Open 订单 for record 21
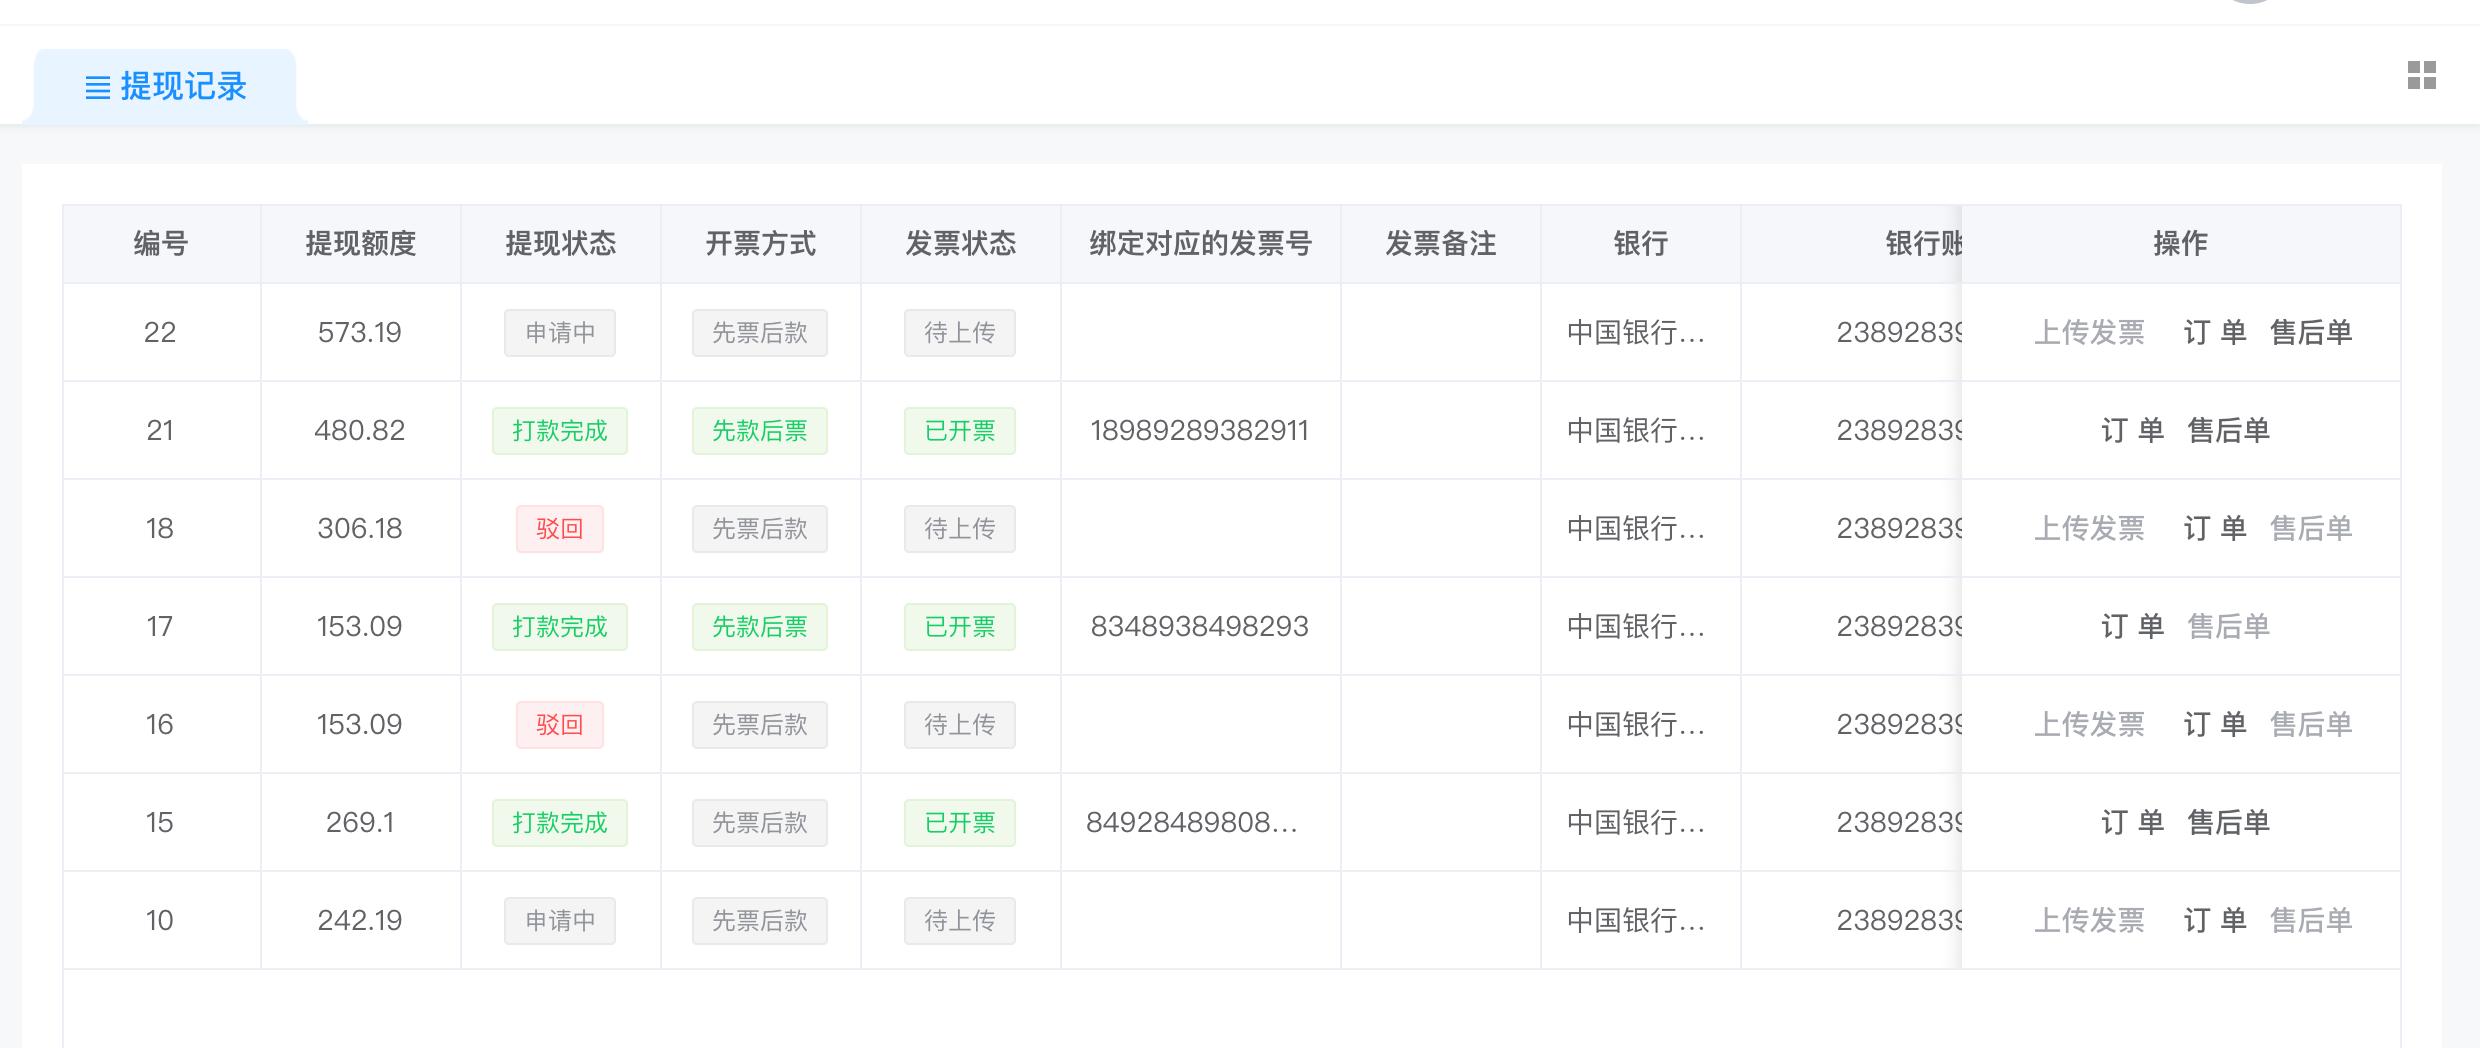The width and height of the screenshot is (2480, 1048). tap(2132, 430)
